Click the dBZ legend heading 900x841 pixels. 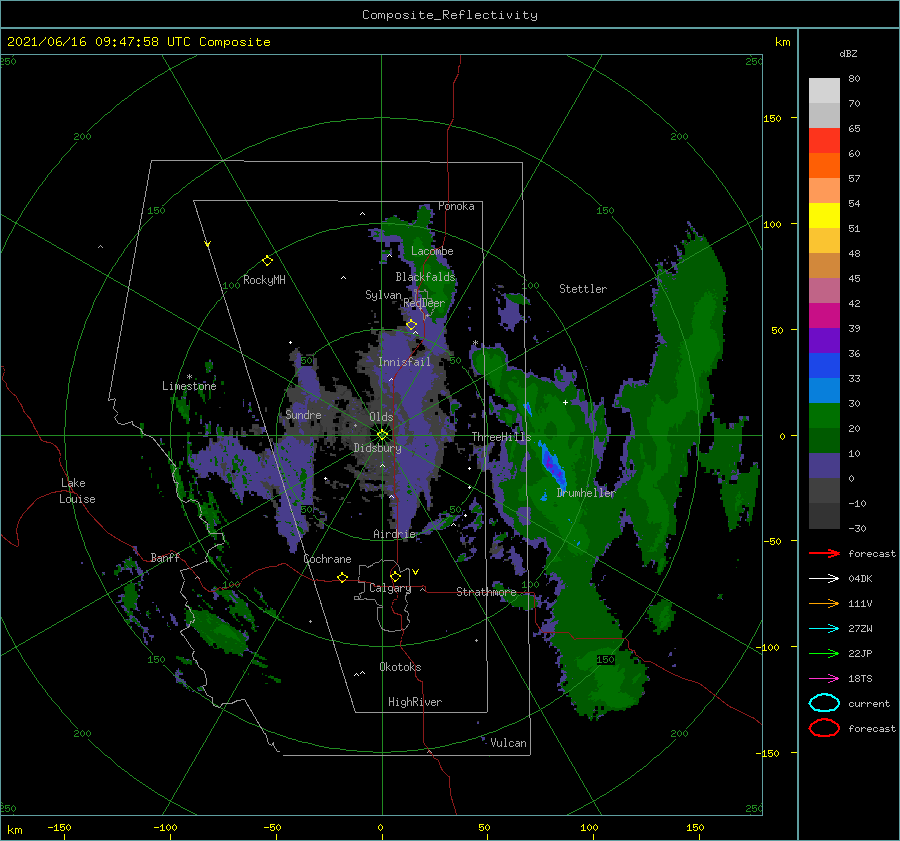pyautogui.click(x=848, y=53)
